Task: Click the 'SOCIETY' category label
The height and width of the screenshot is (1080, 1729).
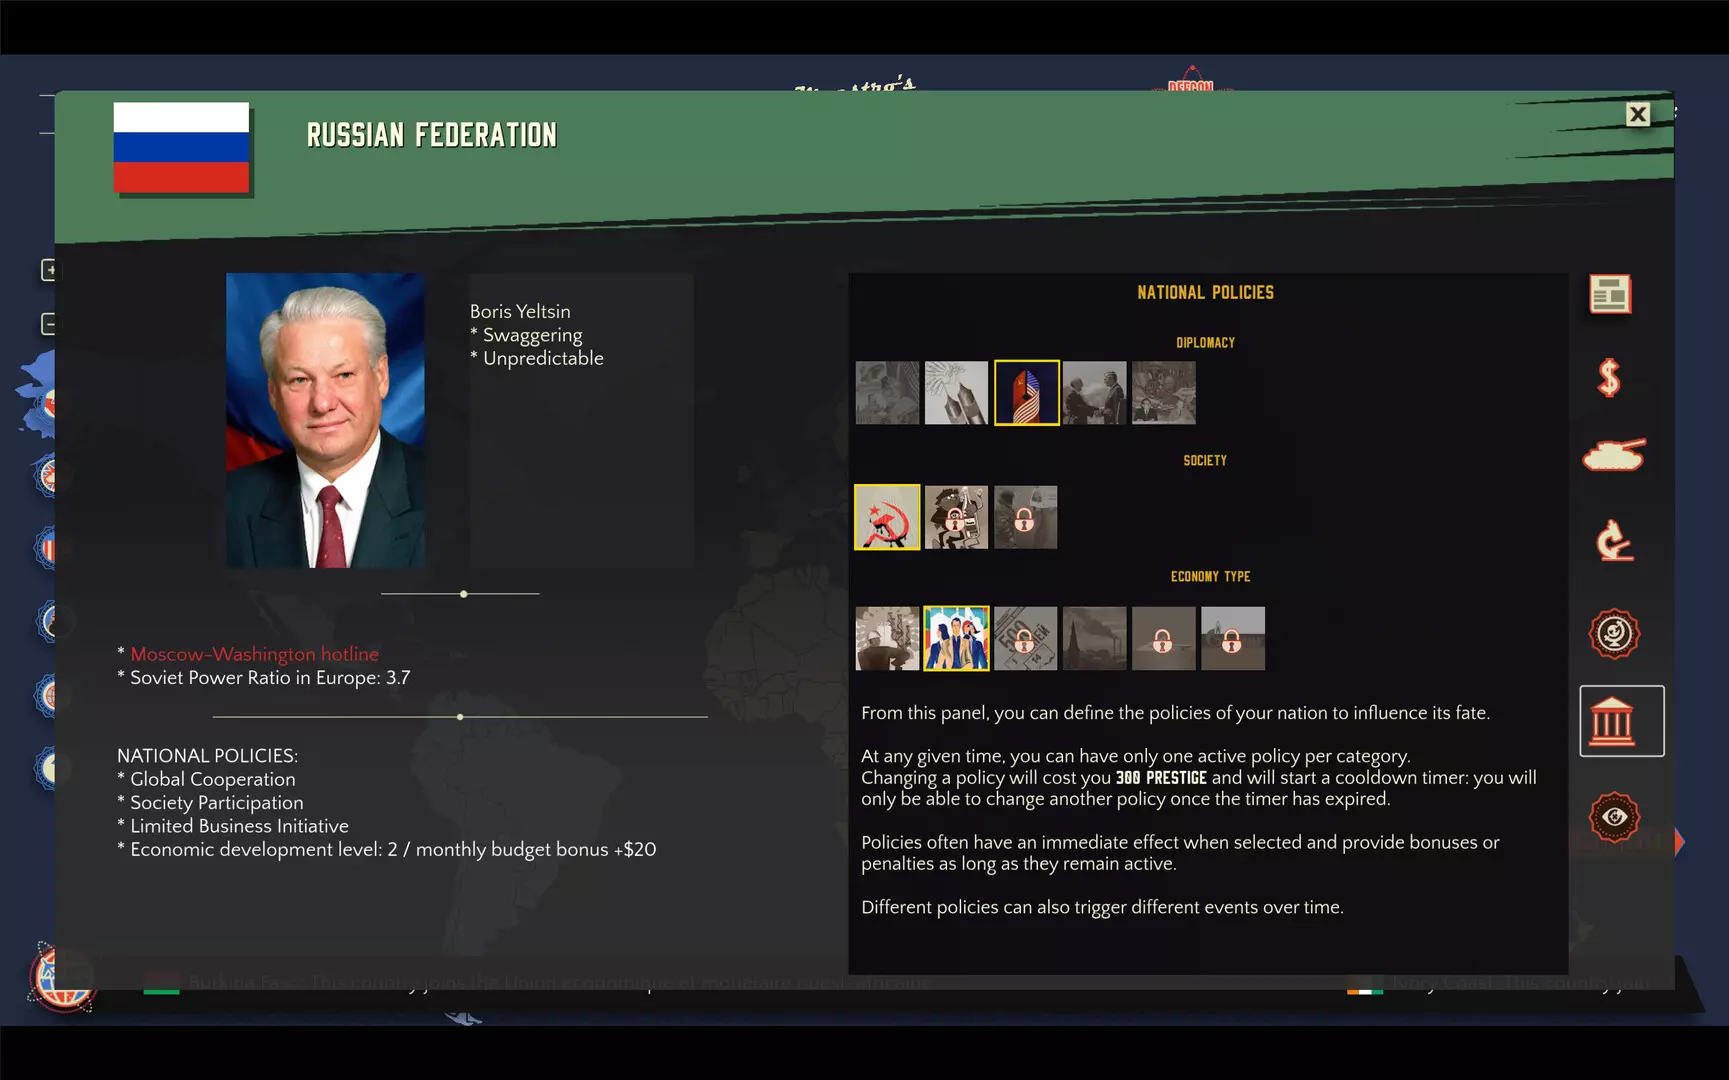Action: click(1205, 461)
